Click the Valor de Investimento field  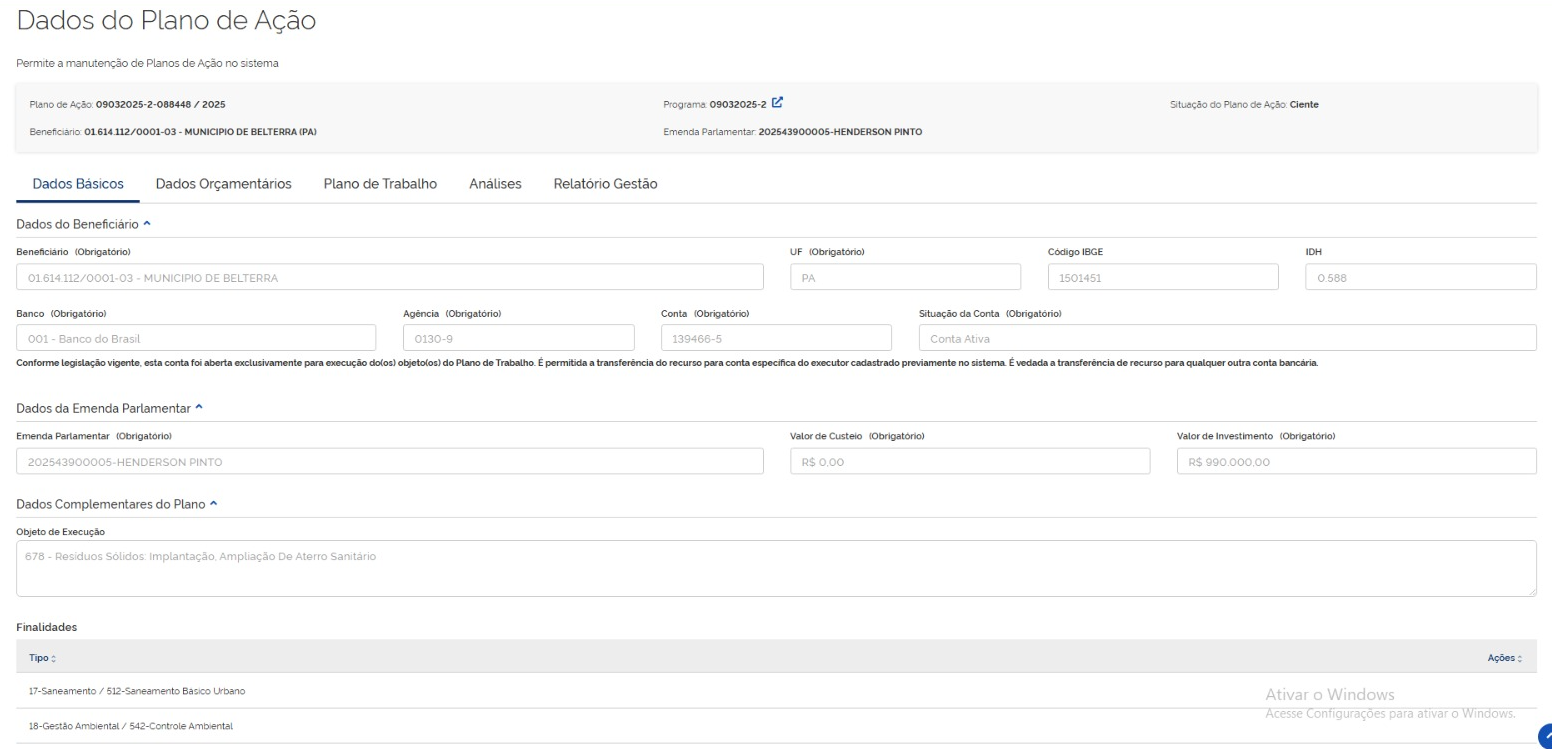[1356, 461]
